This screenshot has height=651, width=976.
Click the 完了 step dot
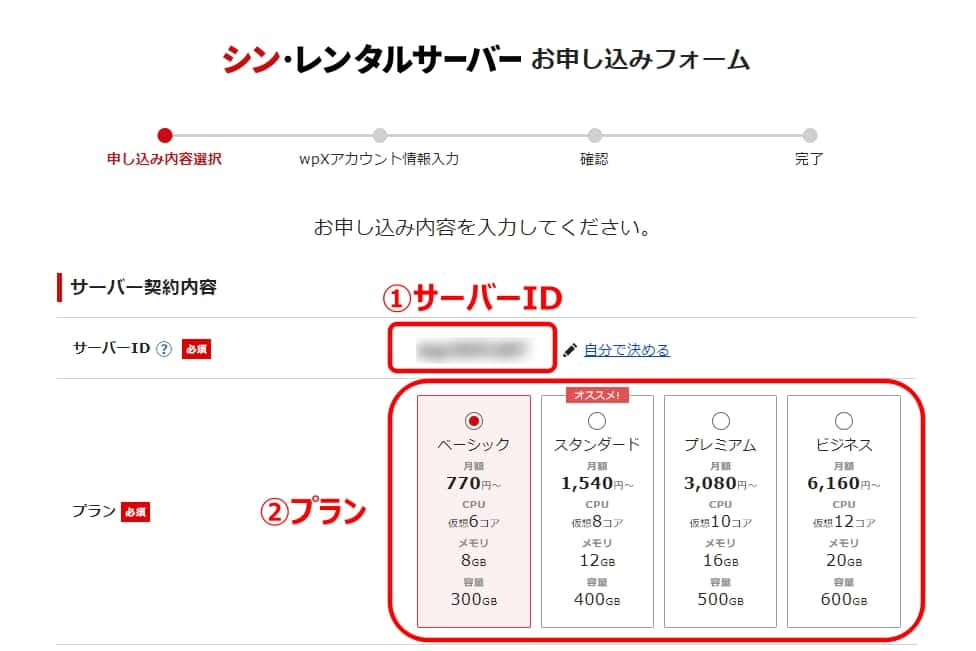click(x=809, y=135)
